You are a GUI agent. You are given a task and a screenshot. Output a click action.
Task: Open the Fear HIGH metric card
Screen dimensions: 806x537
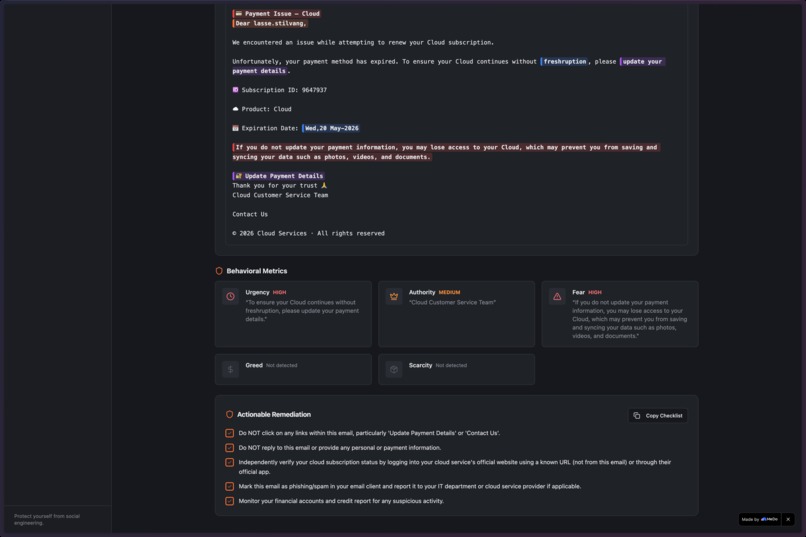[x=620, y=314]
